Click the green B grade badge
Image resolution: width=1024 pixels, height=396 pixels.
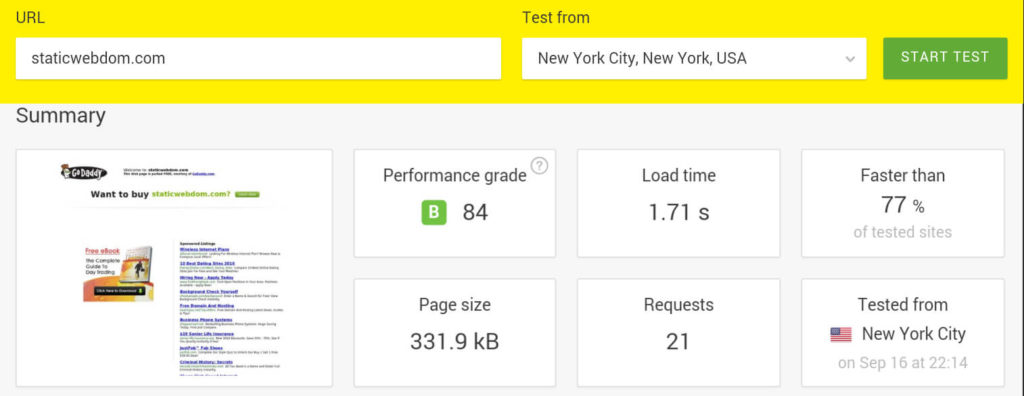pos(434,212)
